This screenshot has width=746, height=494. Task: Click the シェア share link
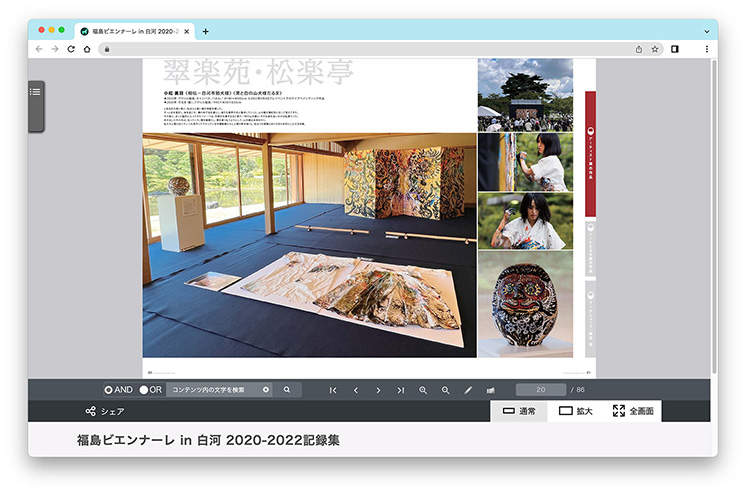pos(105,411)
